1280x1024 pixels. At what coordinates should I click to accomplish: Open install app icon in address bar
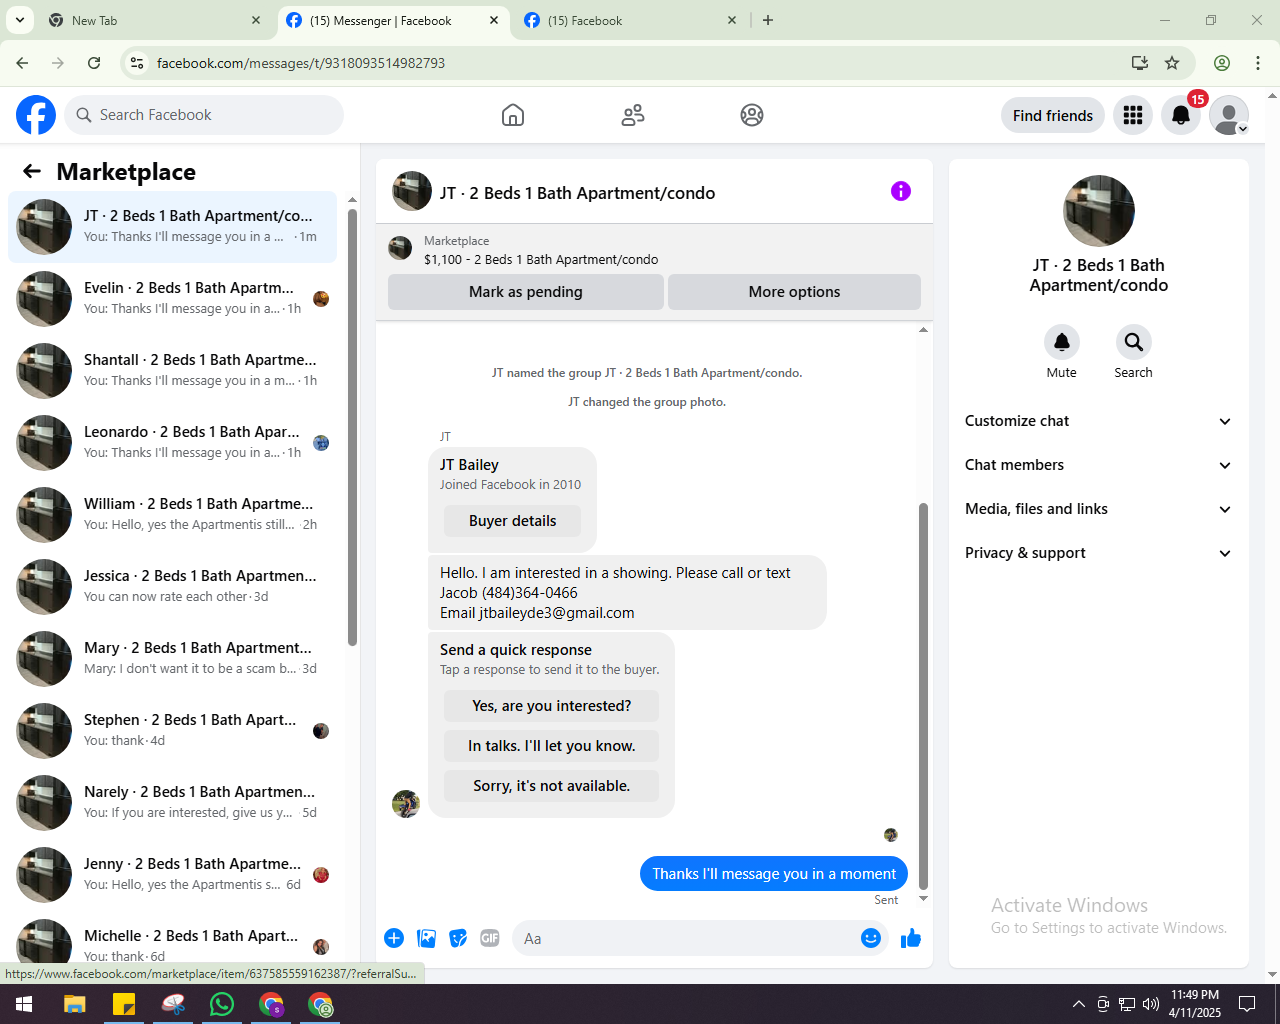(1139, 63)
